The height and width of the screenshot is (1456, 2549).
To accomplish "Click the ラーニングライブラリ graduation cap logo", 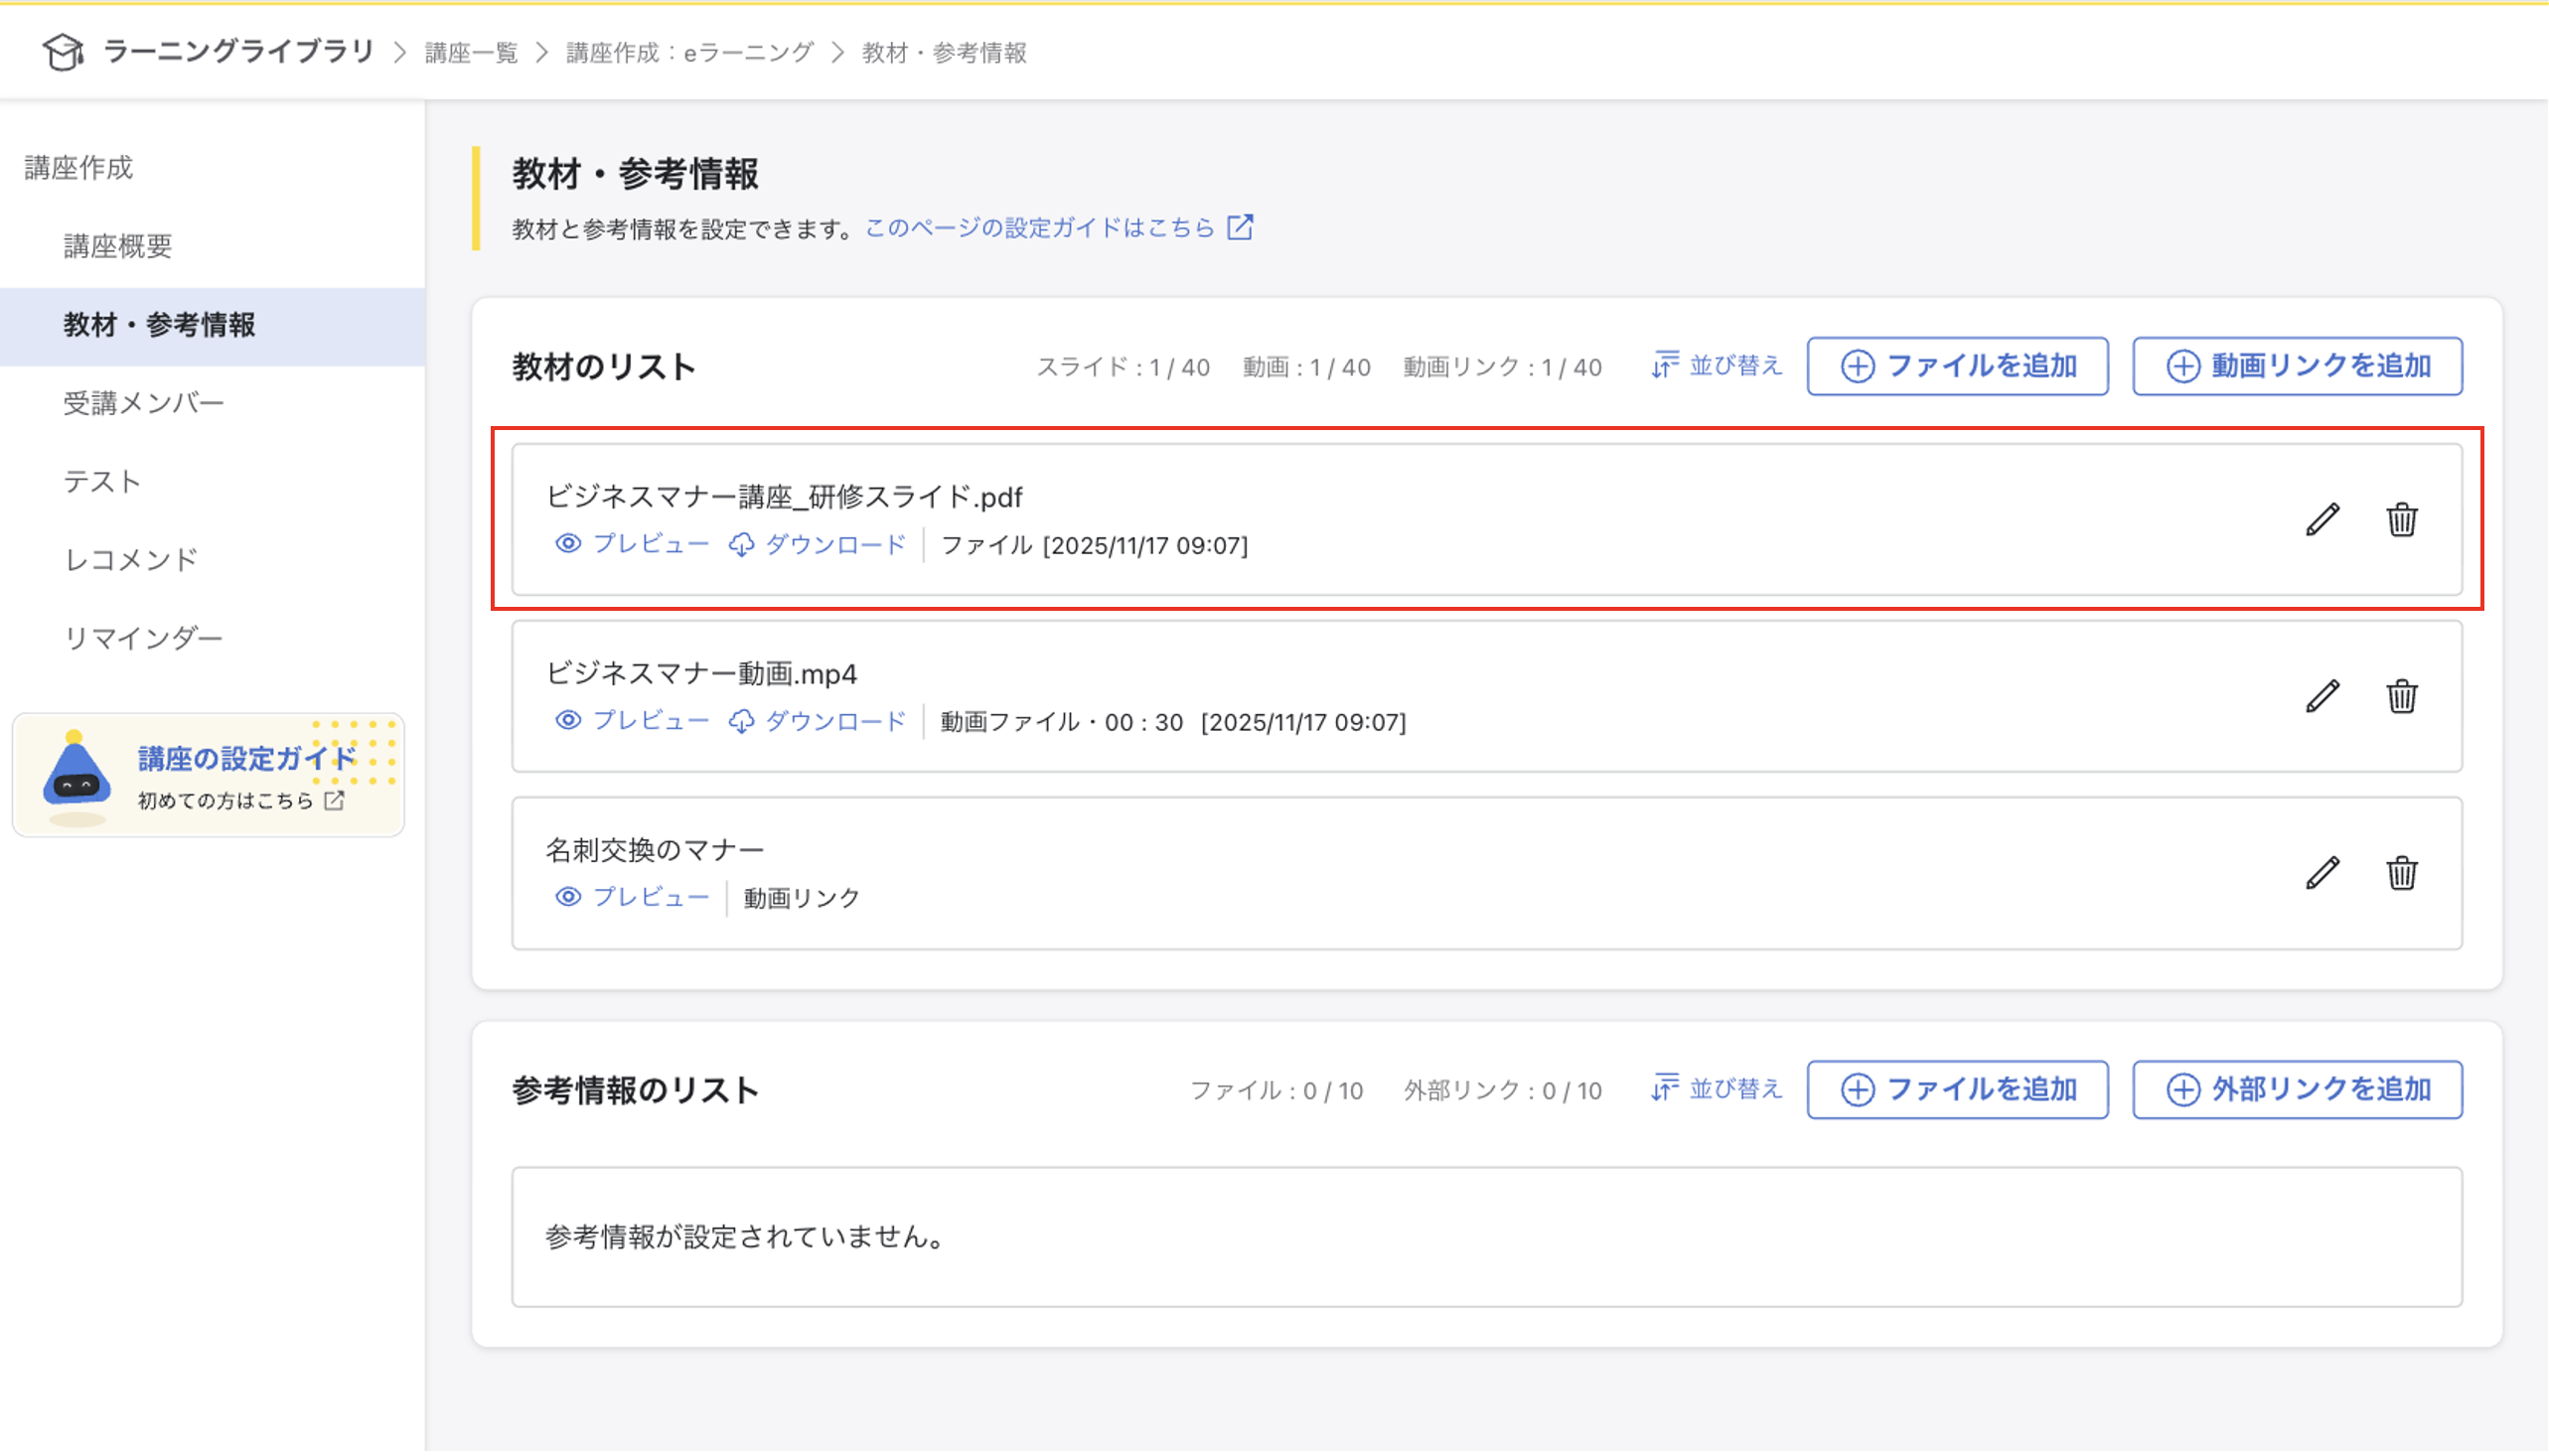I will 63,52.
